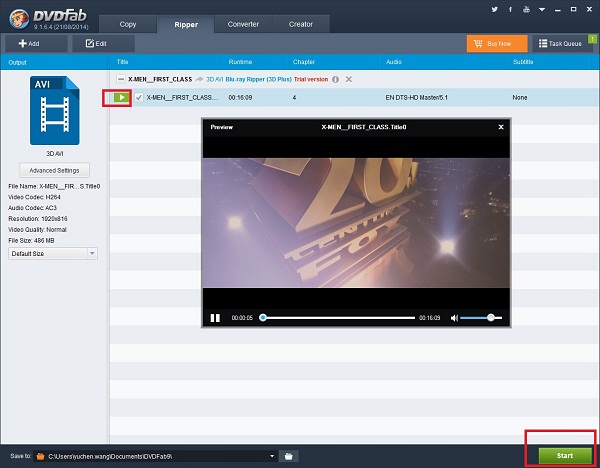Click the preview volume slider
Screen dimensions: 600x468
[x=481, y=318]
